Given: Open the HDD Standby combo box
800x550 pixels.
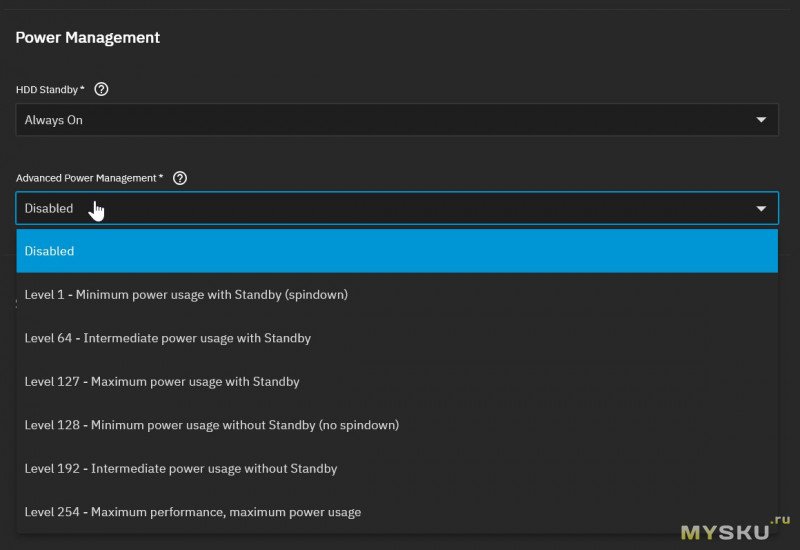Looking at the screenshot, I should (x=397, y=120).
